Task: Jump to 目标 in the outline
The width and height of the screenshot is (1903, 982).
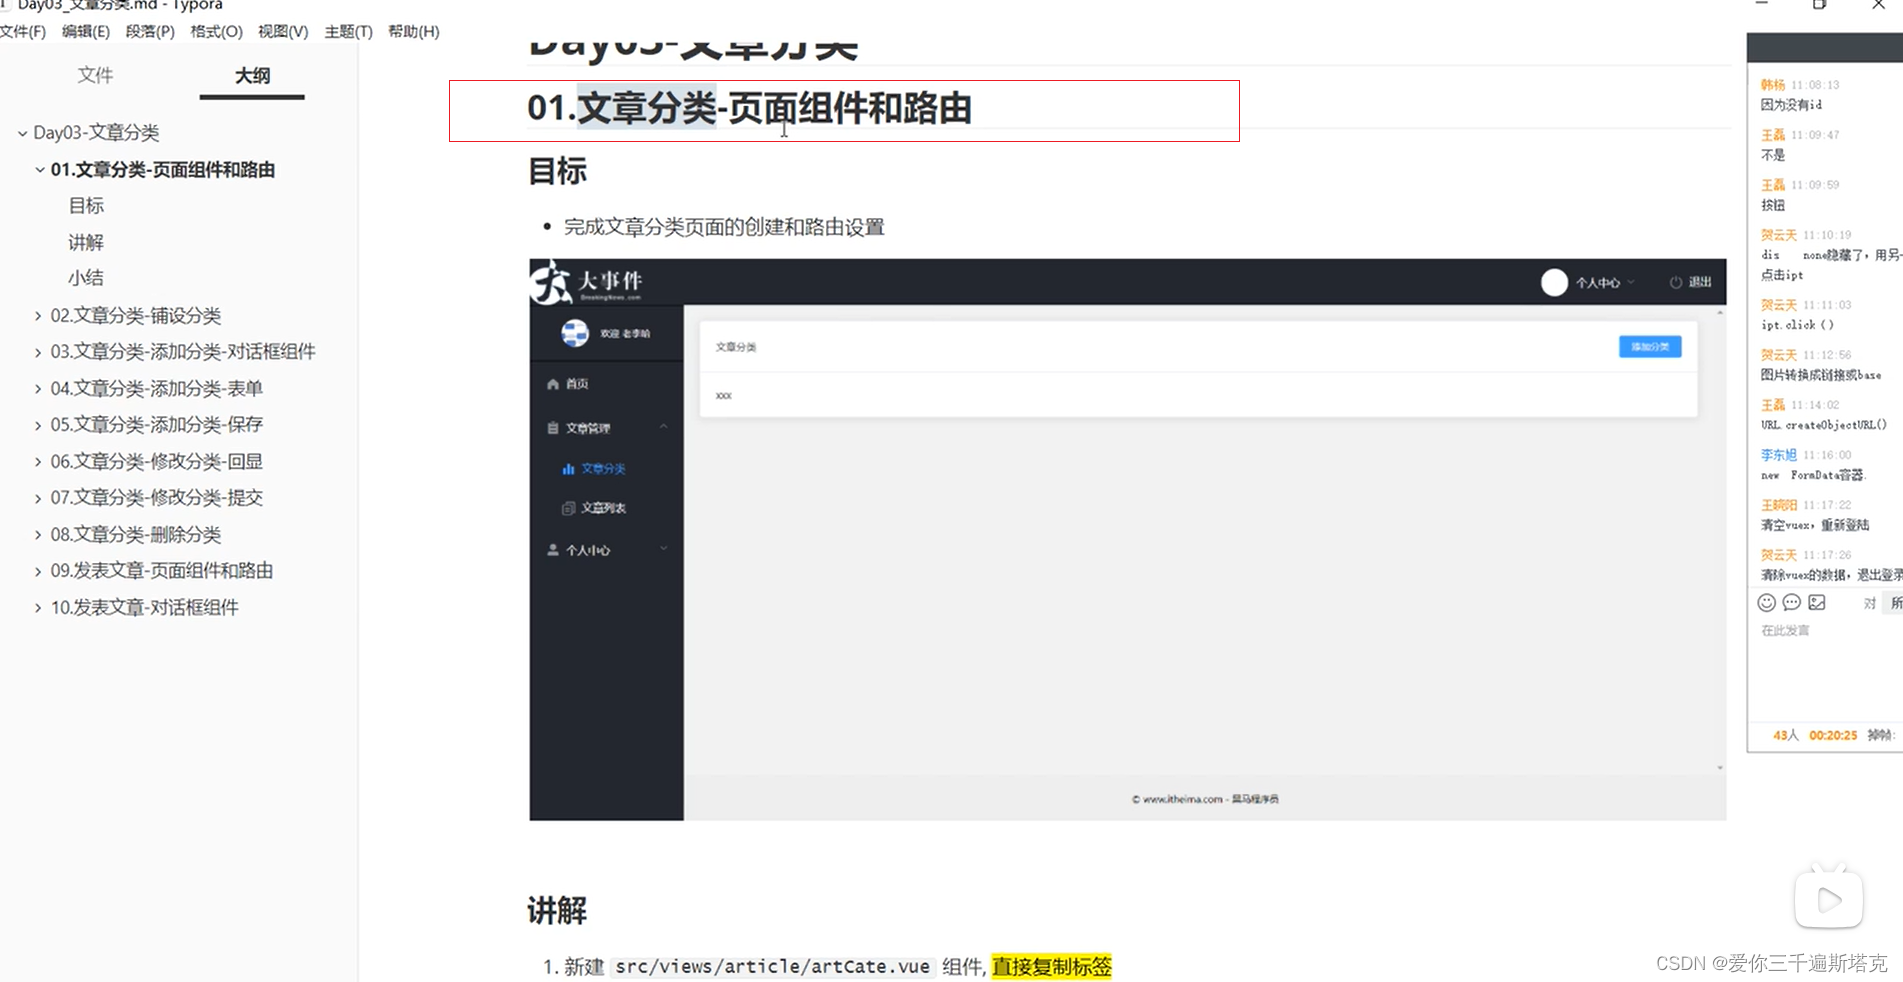Action: click(x=86, y=206)
